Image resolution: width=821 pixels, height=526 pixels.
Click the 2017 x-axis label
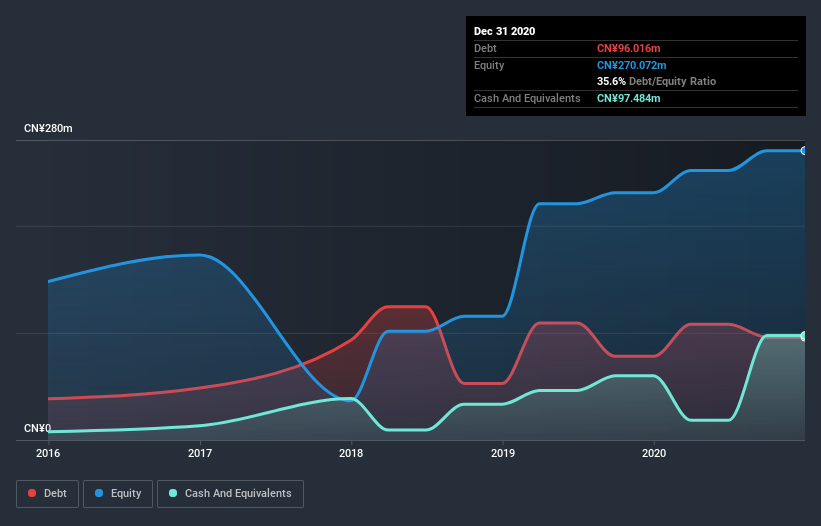coord(199,453)
